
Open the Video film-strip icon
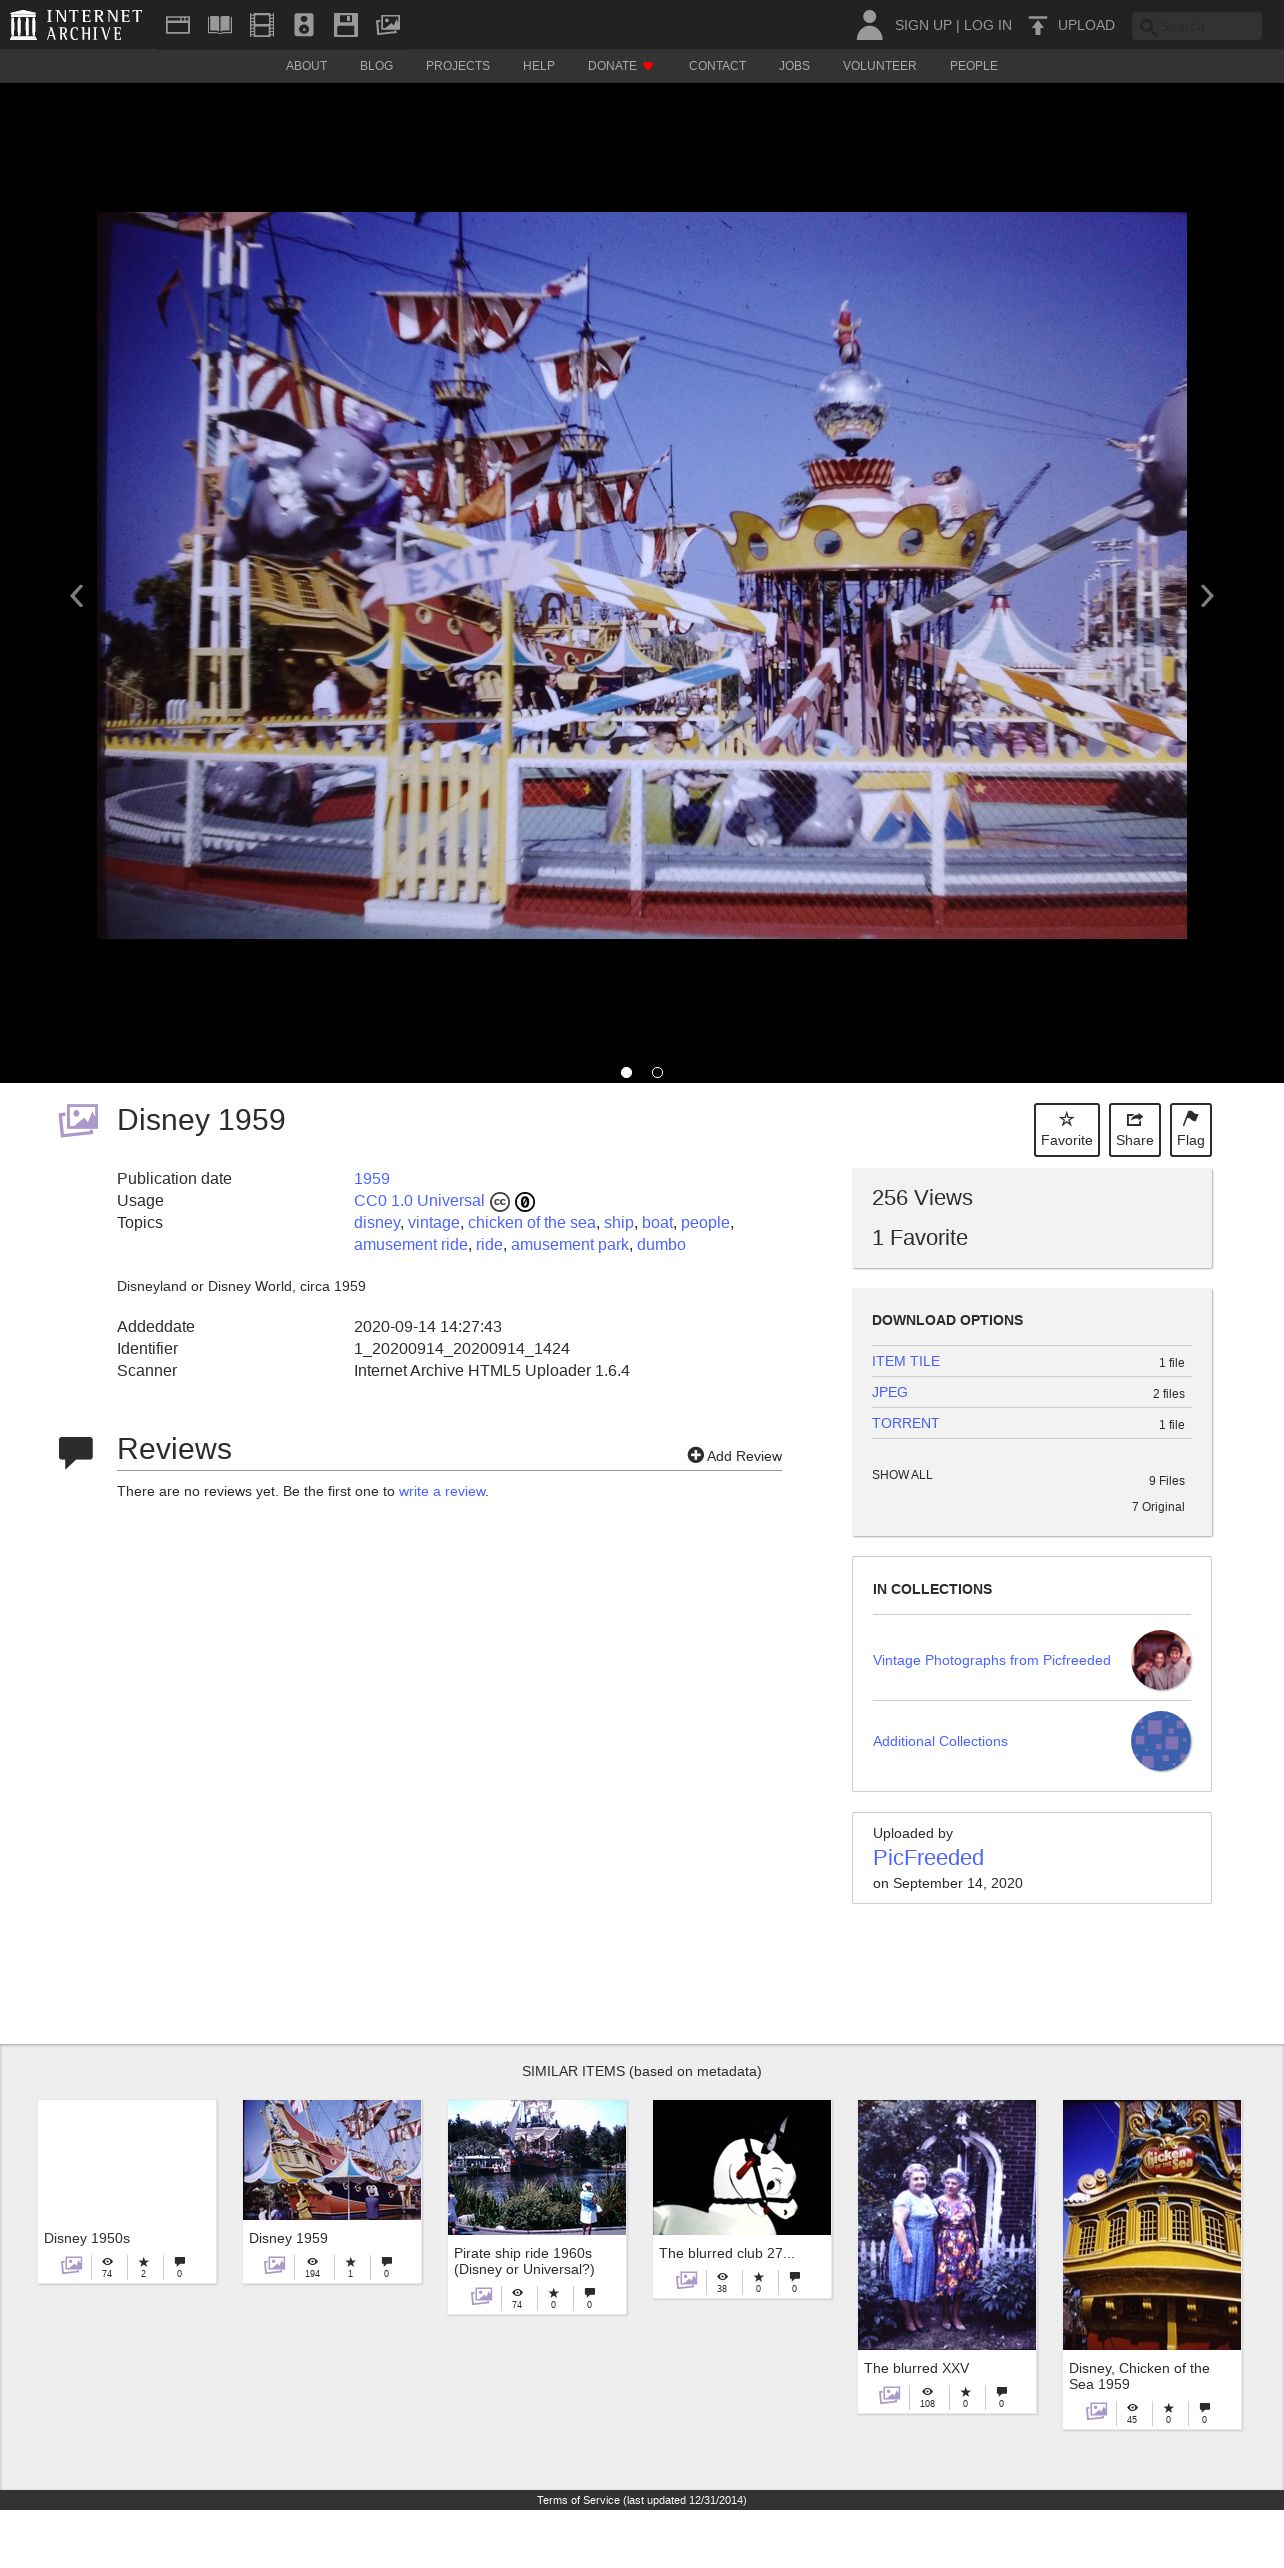(x=262, y=25)
